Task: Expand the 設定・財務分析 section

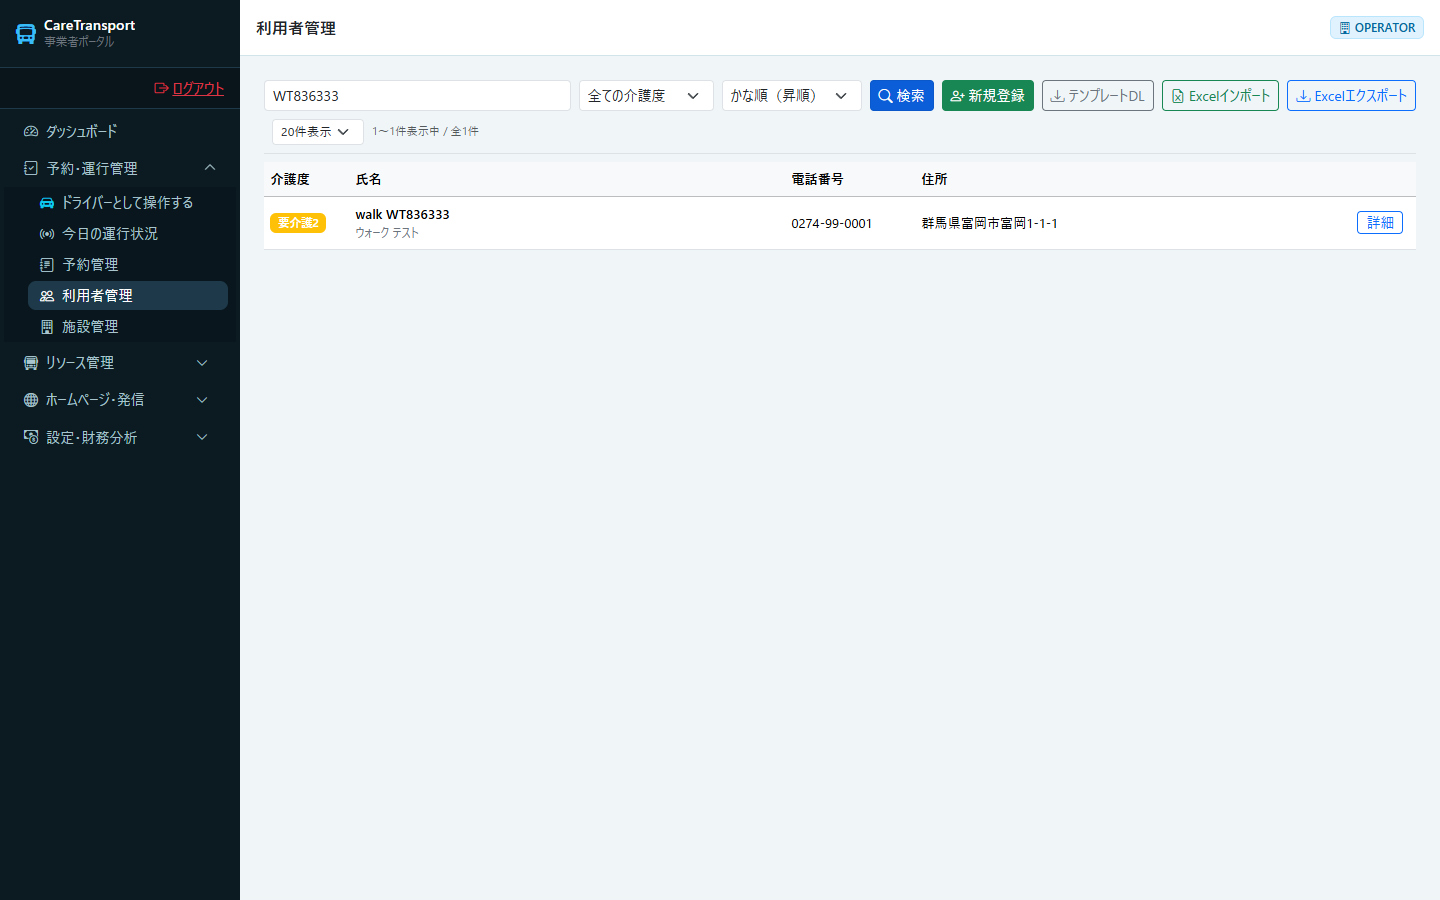Action: (120, 437)
